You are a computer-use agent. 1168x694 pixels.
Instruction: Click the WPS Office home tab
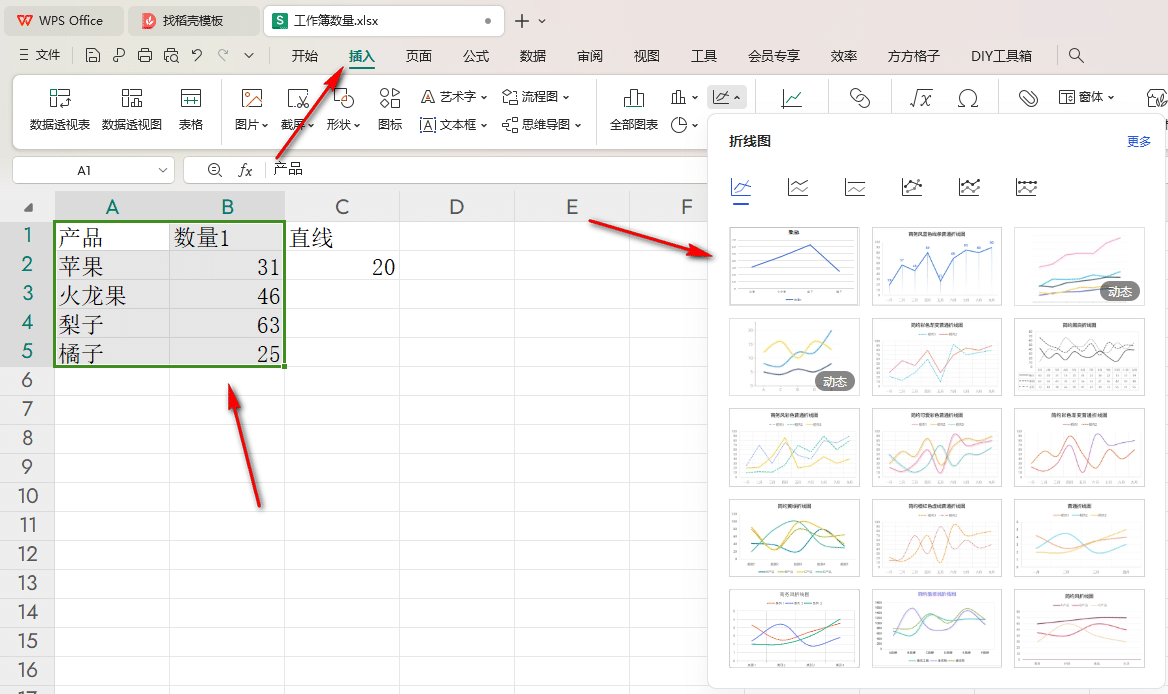[x=64, y=21]
